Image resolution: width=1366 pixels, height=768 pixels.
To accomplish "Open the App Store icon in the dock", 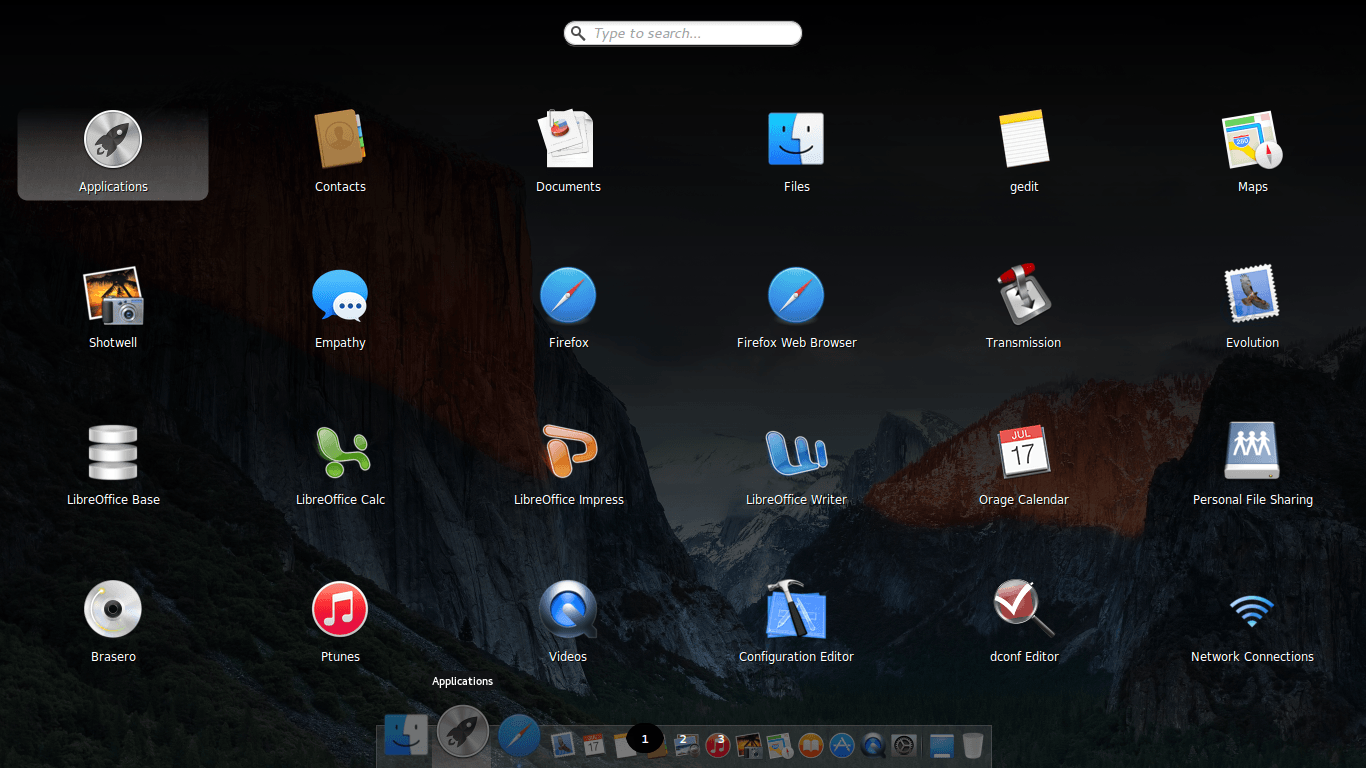I will pyautogui.click(x=842, y=745).
